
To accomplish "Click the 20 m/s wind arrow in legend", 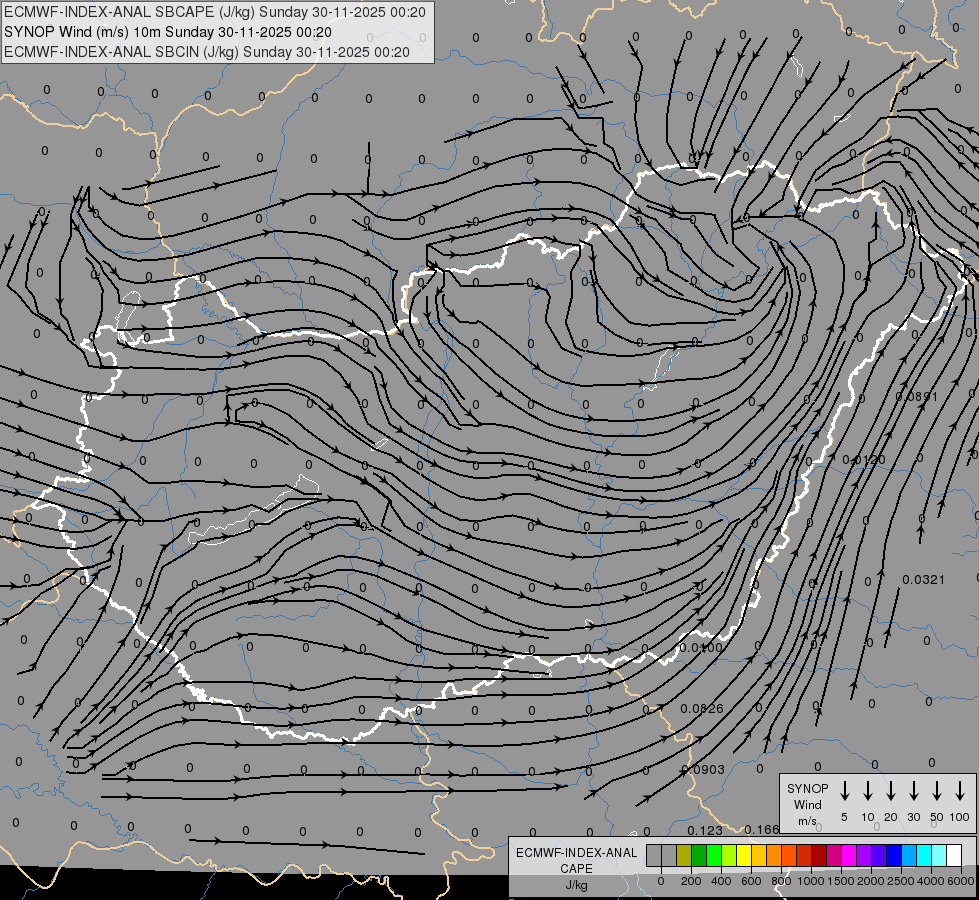I will [x=891, y=791].
